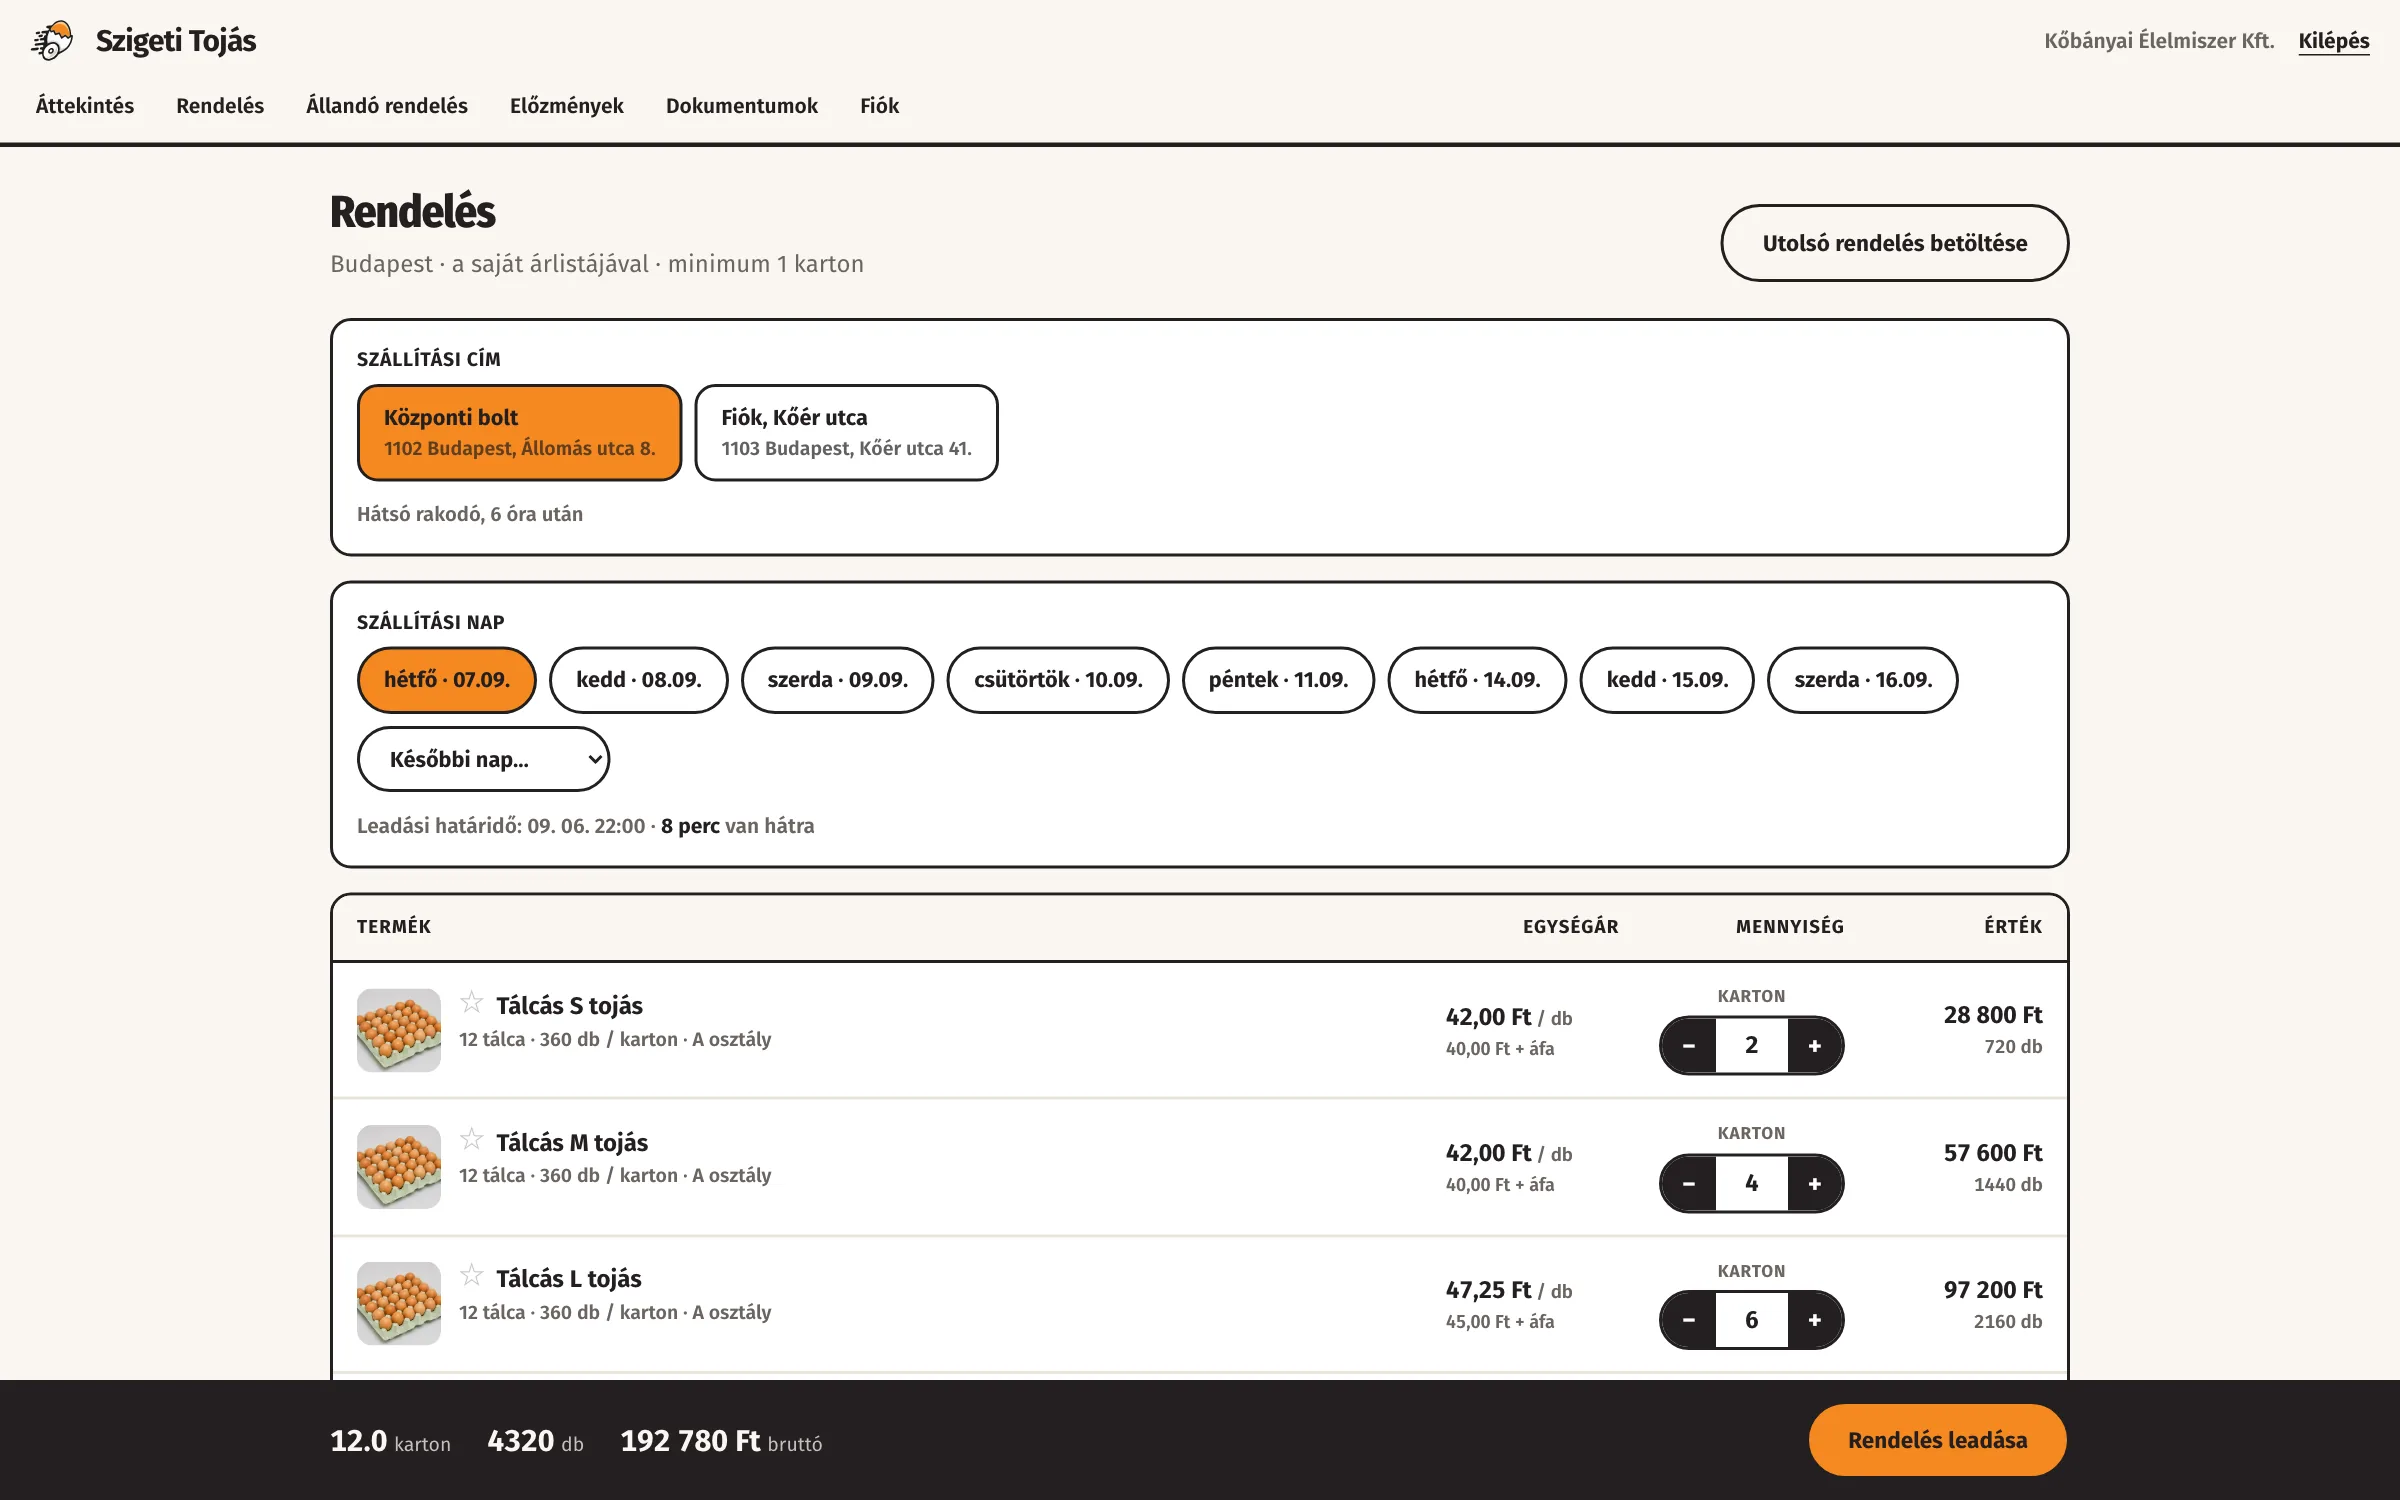Decrease Tálcás S tojás carton quantity
The height and width of the screenshot is (1500, 2400).
[x=1689, y=1046]
